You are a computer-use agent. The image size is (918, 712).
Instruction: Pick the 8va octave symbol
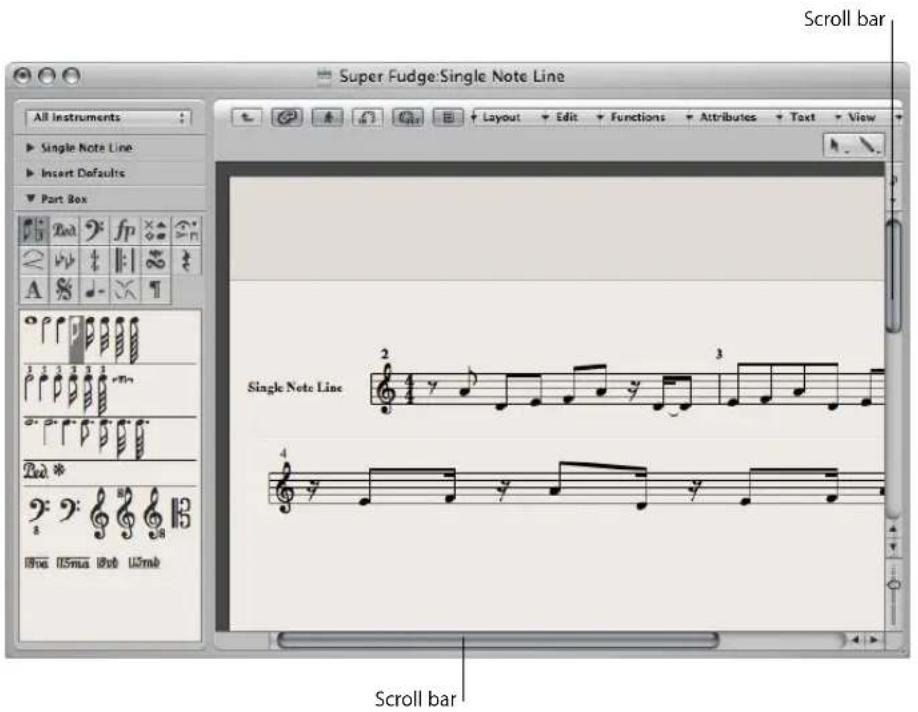(37, 563)
